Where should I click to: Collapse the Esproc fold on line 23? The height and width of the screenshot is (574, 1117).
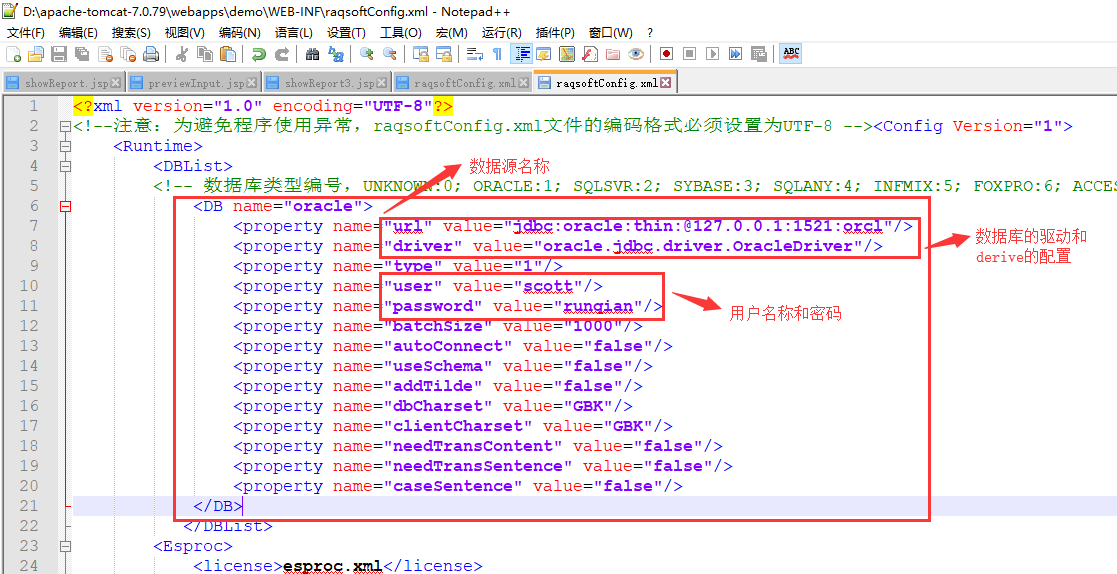click(x=66, y=546)
